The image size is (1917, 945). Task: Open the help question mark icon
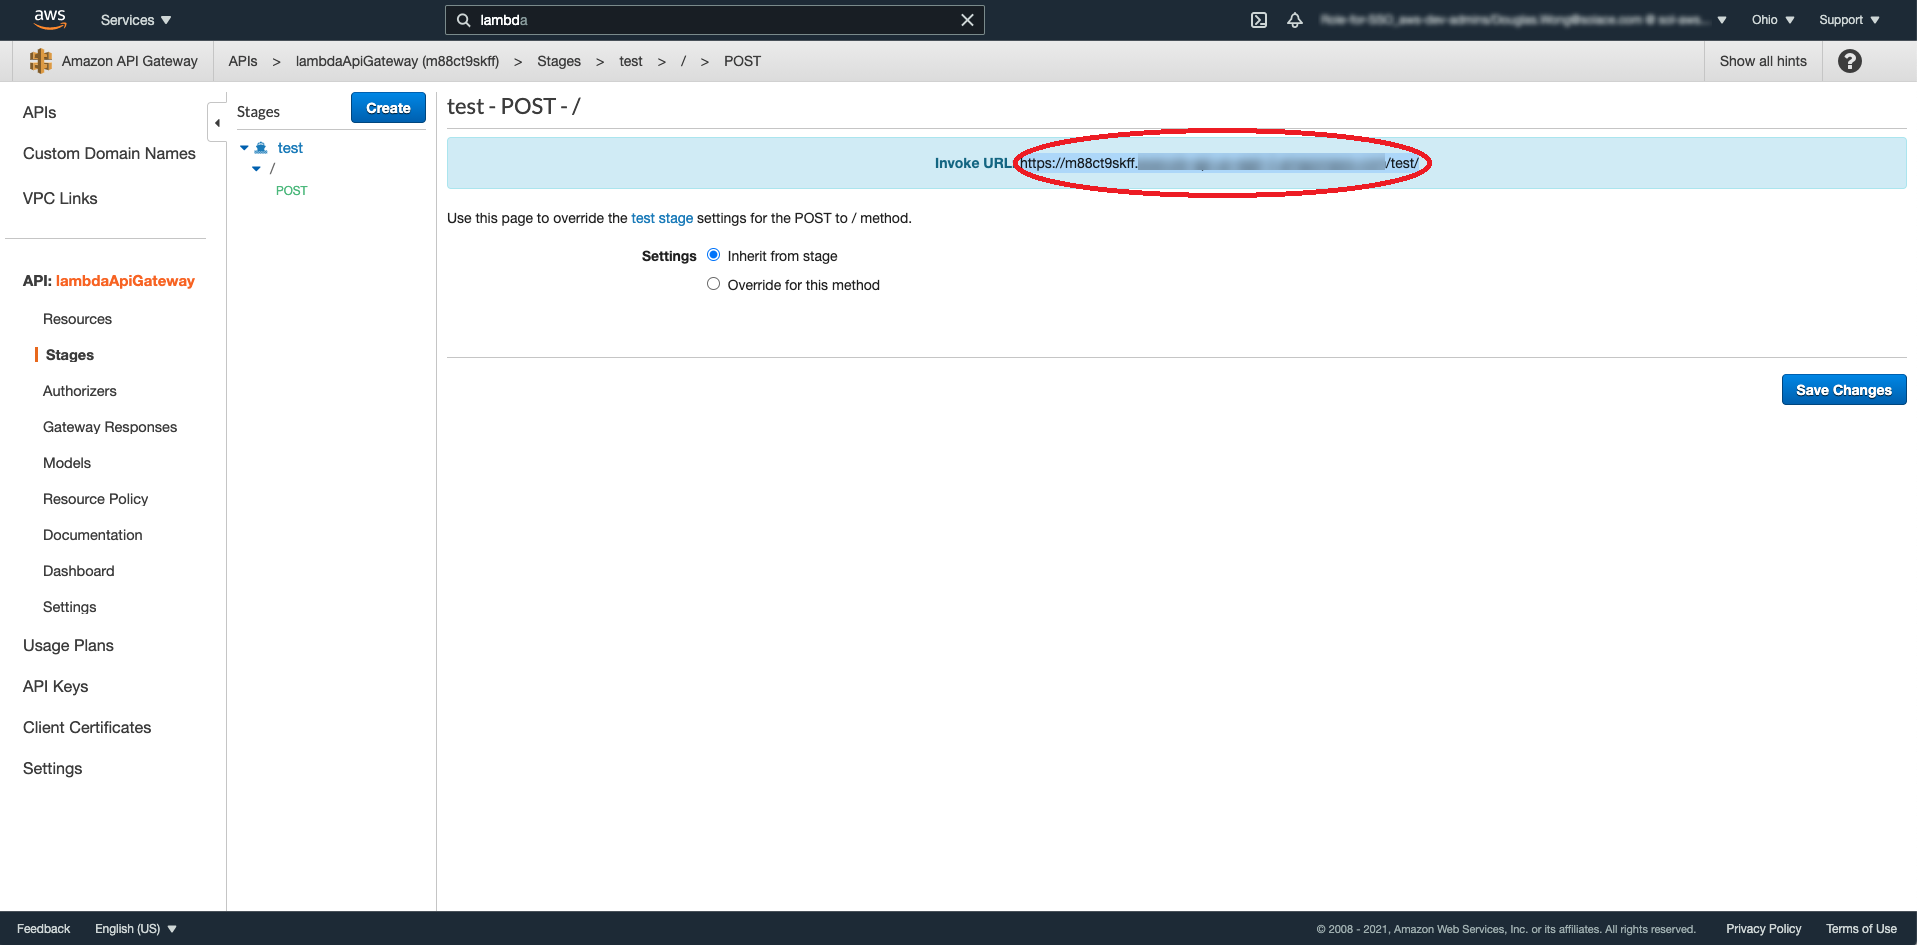click(x=1850, y=61)
